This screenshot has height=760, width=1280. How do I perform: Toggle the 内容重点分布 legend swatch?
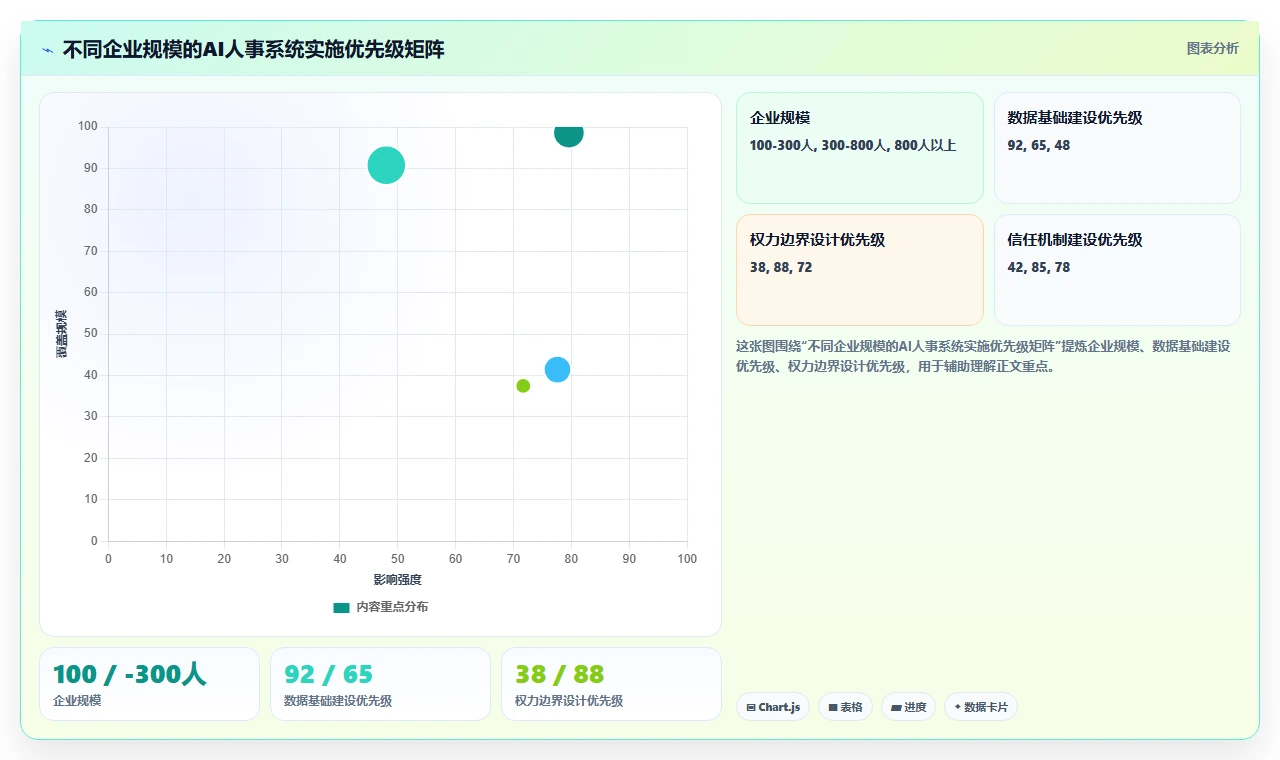(341, 607)
